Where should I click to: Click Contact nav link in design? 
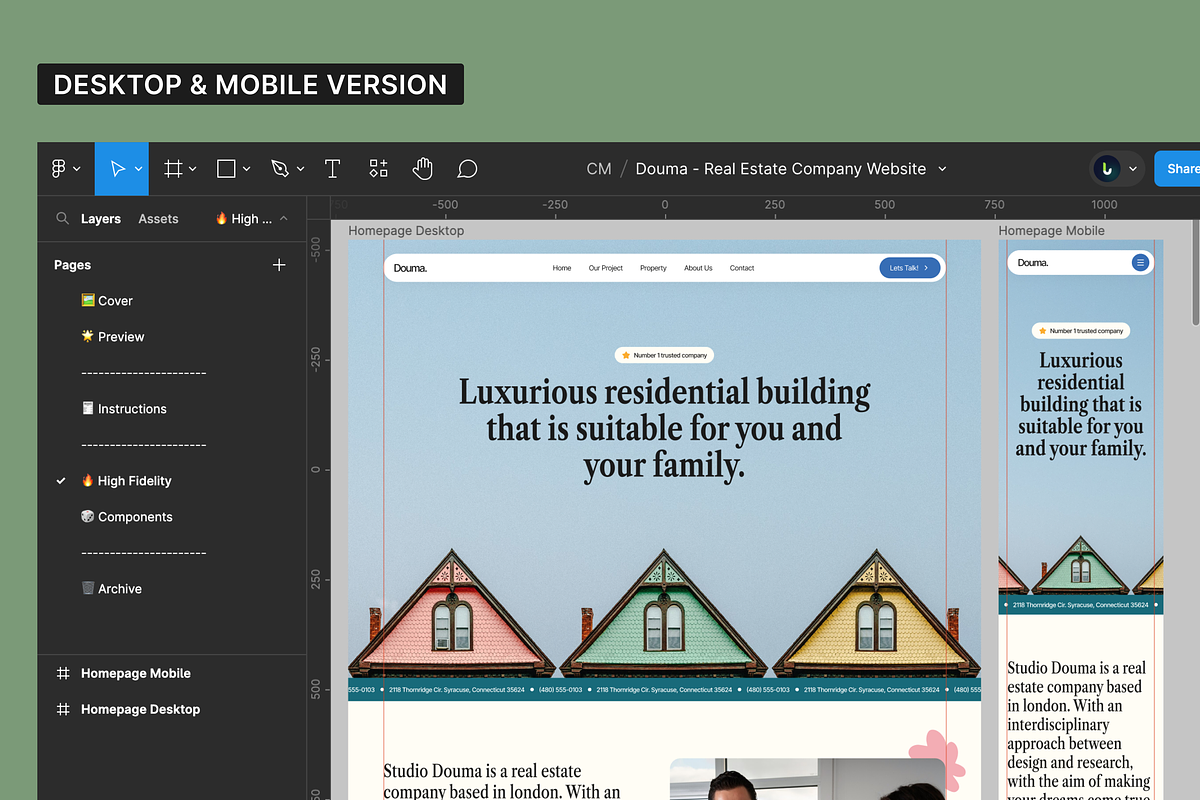click(x=742, y=268)
